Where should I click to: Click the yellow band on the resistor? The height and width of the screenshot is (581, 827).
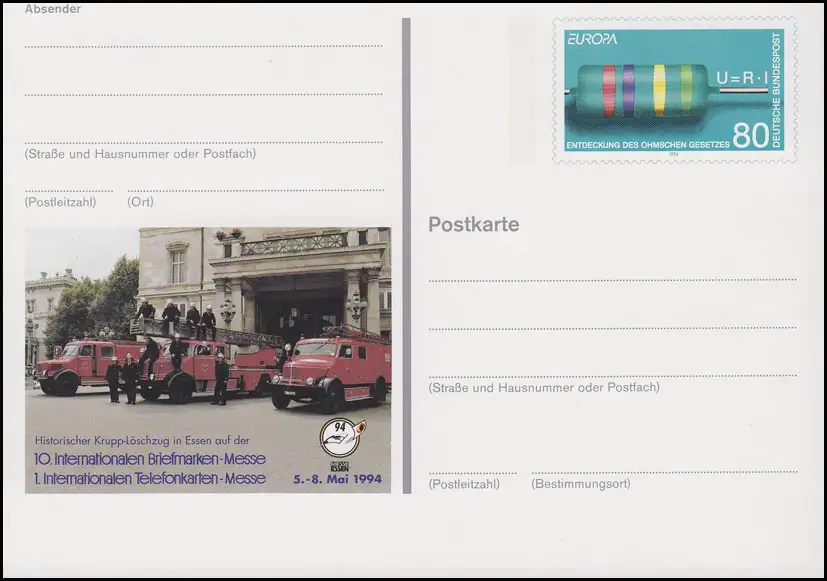[x=659, y=90]
